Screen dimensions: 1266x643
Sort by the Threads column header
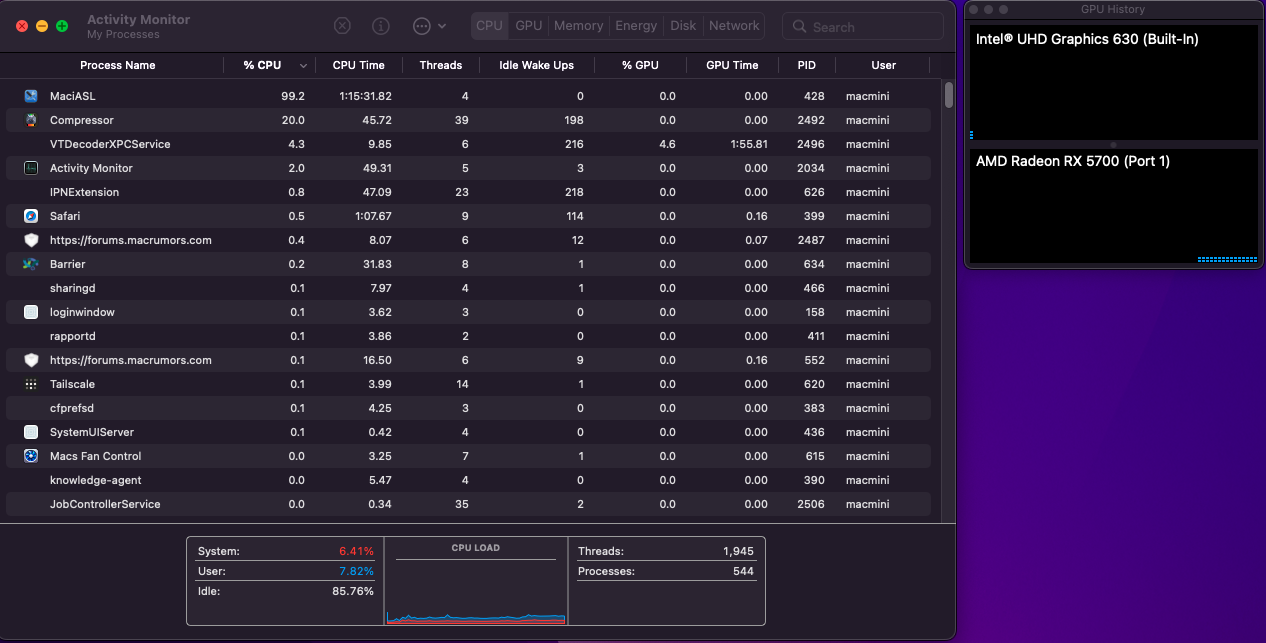[441, 65]
